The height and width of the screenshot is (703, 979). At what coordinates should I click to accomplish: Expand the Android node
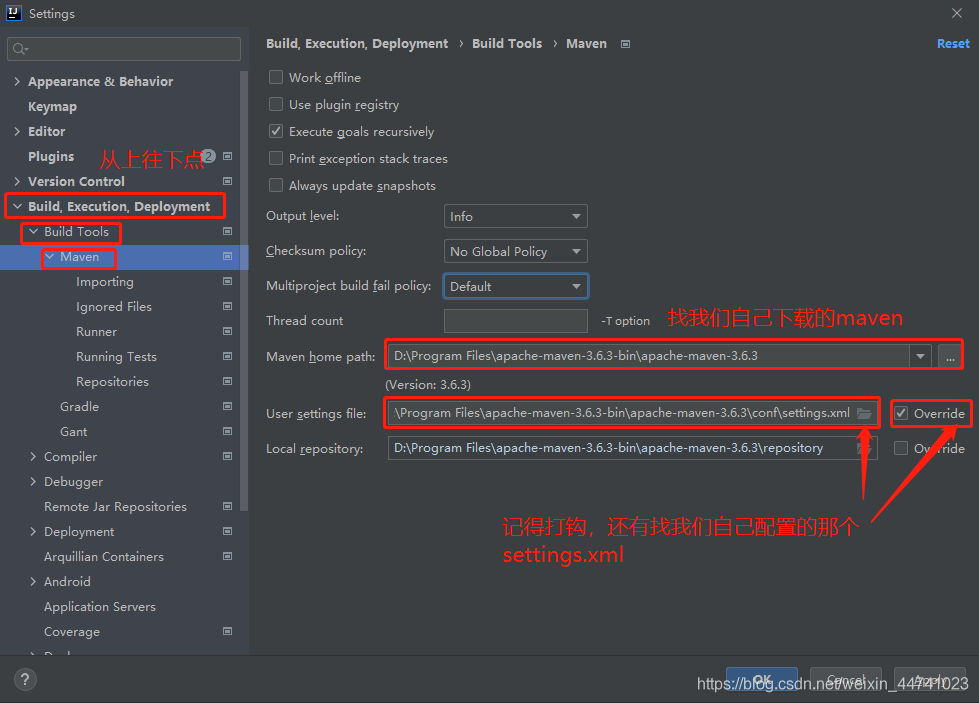[x=33, y=581]
